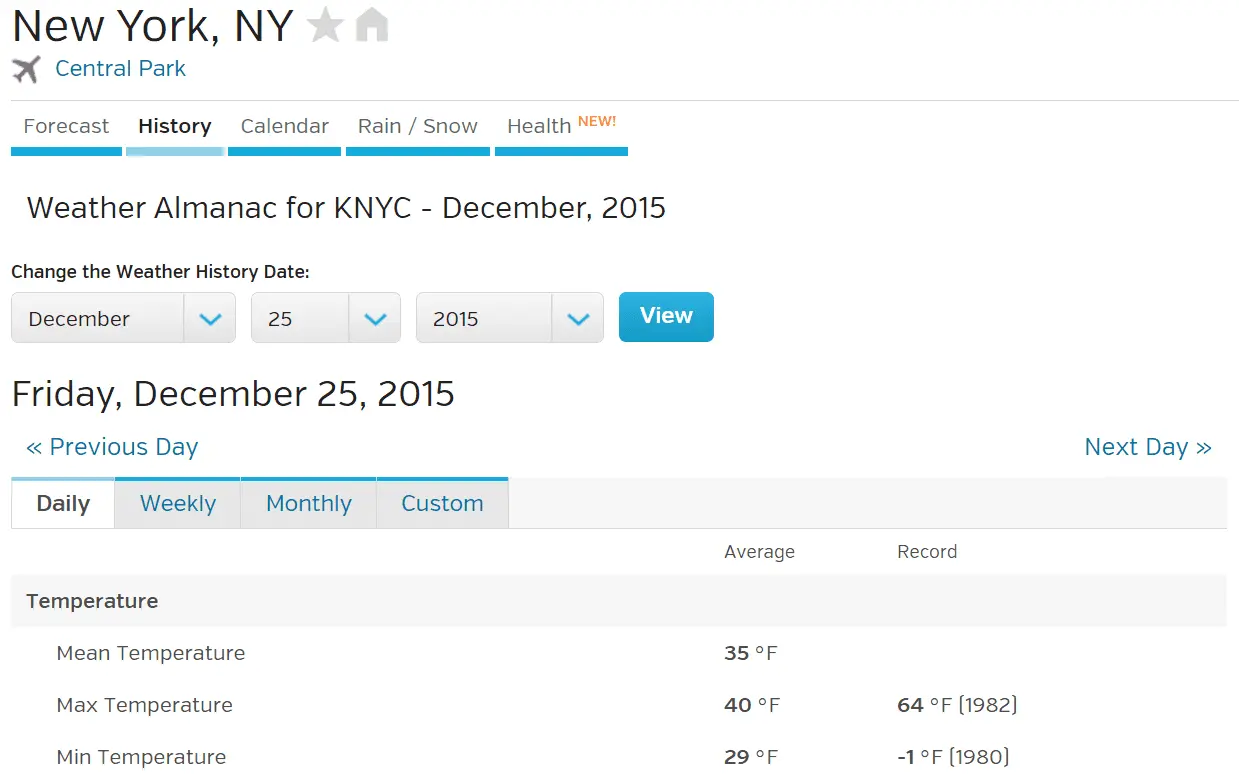Open the day dropdown showing 25

click(325, 318)
